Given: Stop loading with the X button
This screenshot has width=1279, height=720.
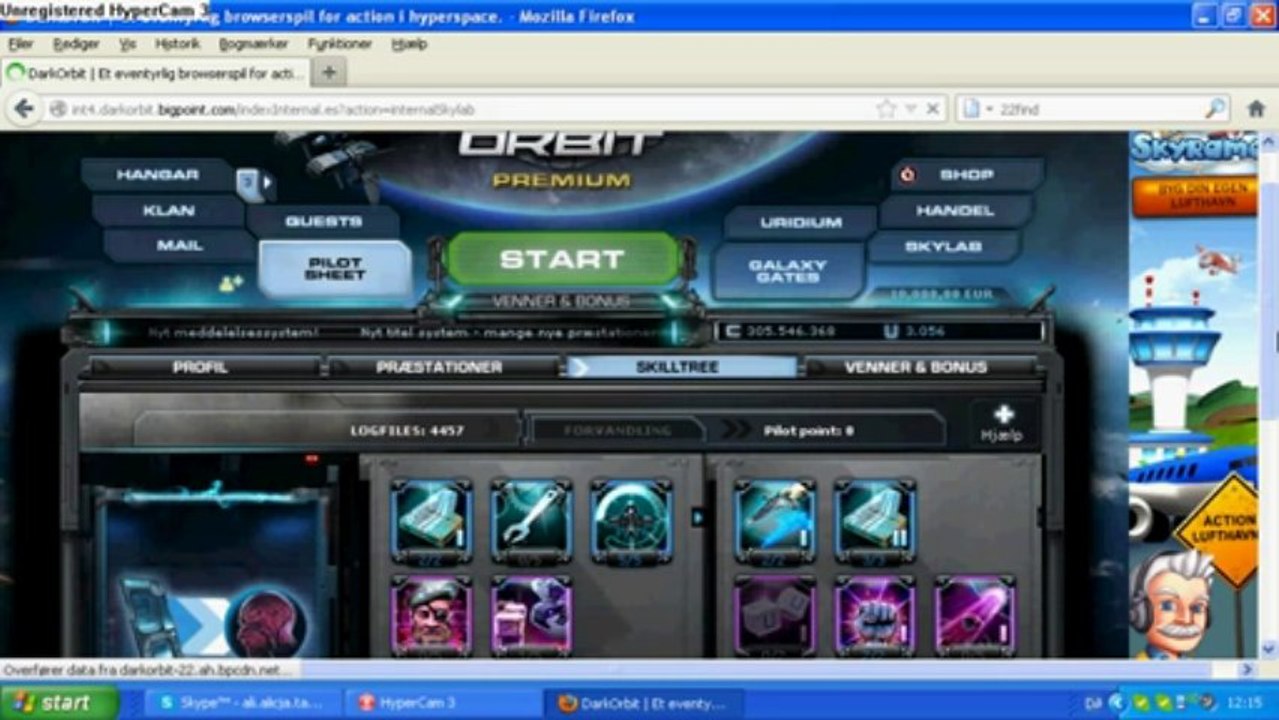Looking at the screenshot, I should tap(932, 109).
